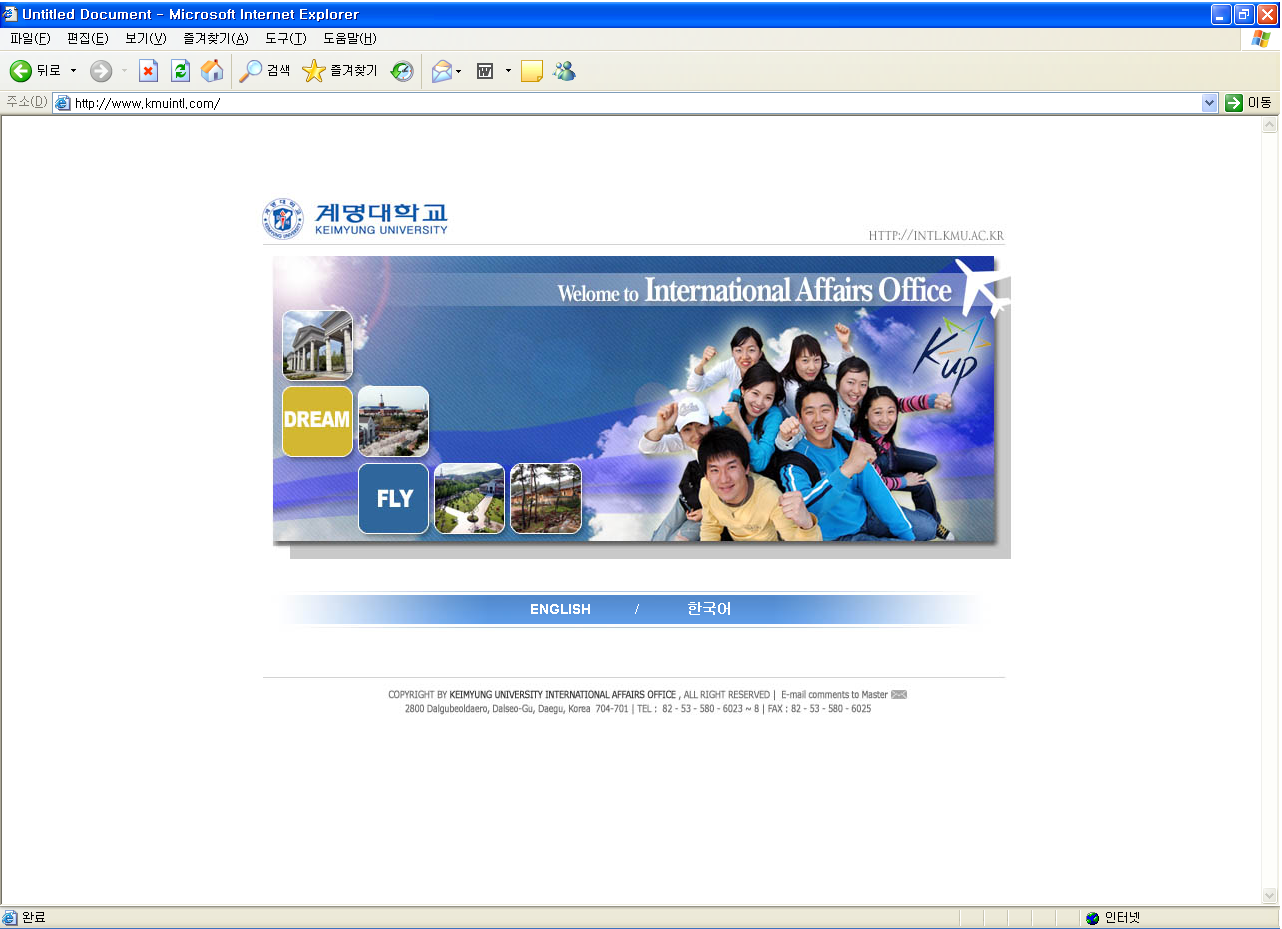Click the yellow Discuss note icon
The image size is (1282, 929).
[x=532, y=71]
